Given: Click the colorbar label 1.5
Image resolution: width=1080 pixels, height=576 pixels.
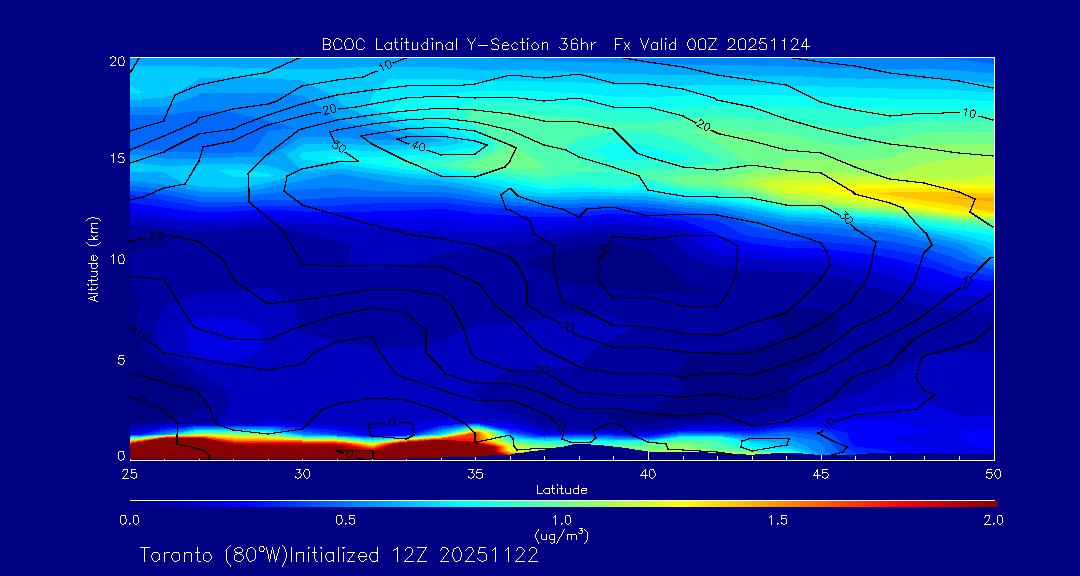Looking at the screenshot, I should [x=778, y=520].
